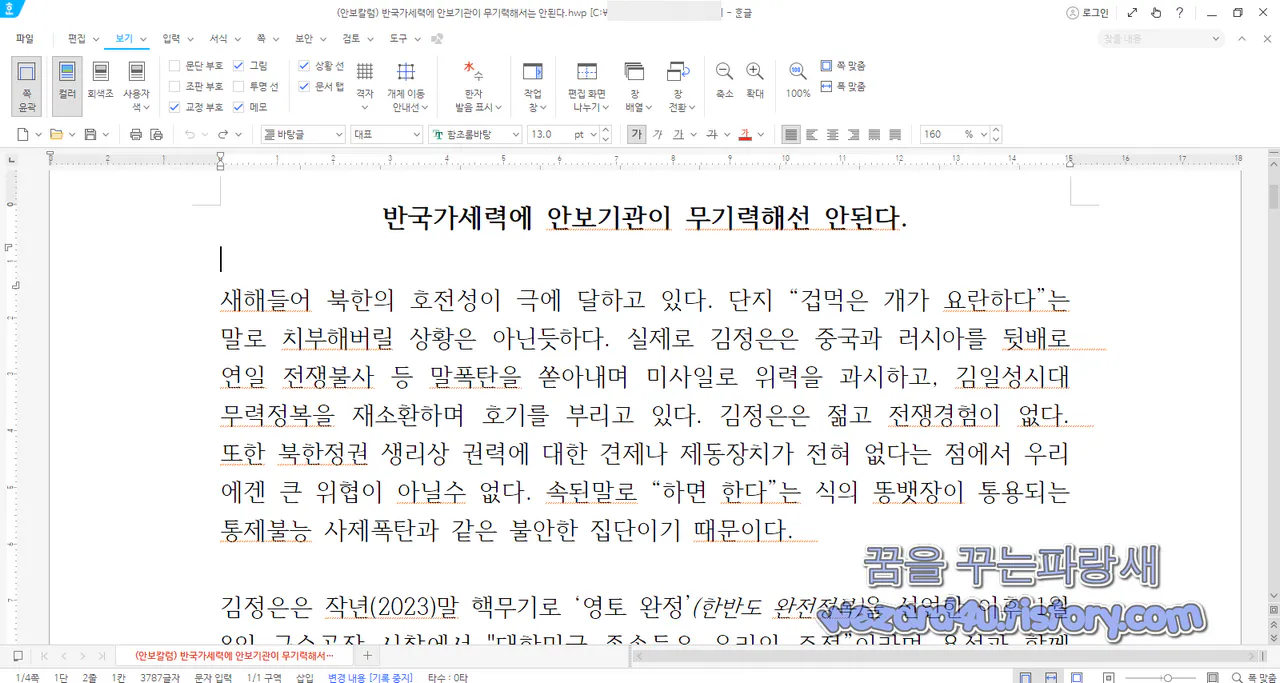Select the 쪽 윤곽 page outline view button
This screenshot has width=1280, height=683.
[x=27, y=85]
